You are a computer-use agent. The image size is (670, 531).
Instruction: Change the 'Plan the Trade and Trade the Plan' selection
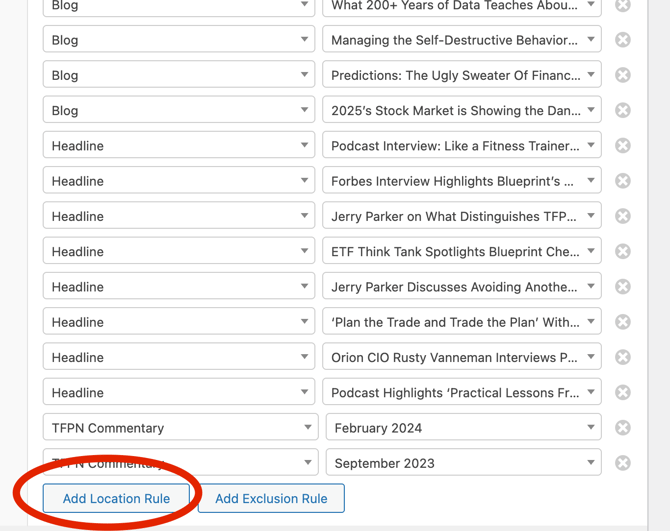461,322
